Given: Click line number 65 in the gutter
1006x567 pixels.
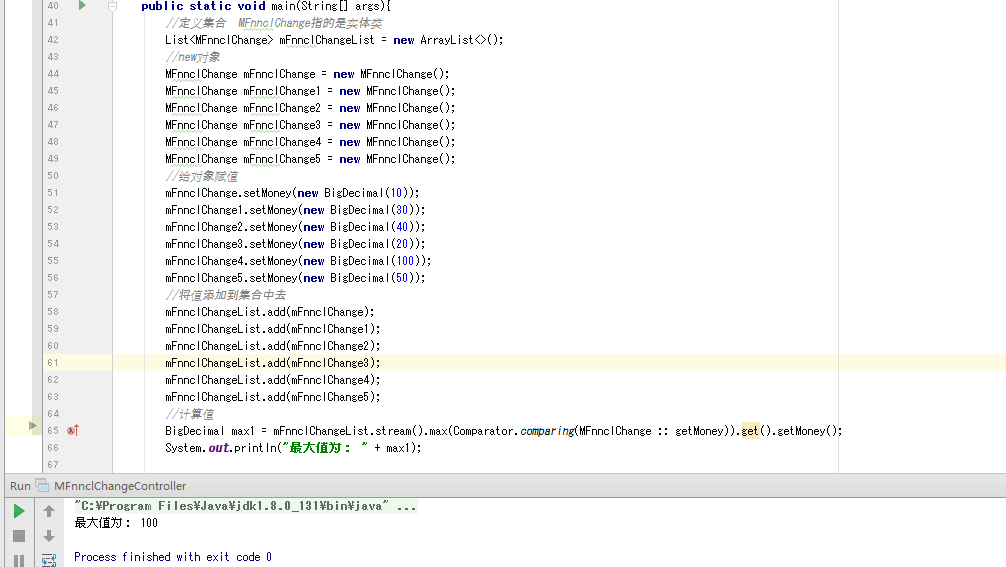Looking at the screenshot, I should pos(53,430).
